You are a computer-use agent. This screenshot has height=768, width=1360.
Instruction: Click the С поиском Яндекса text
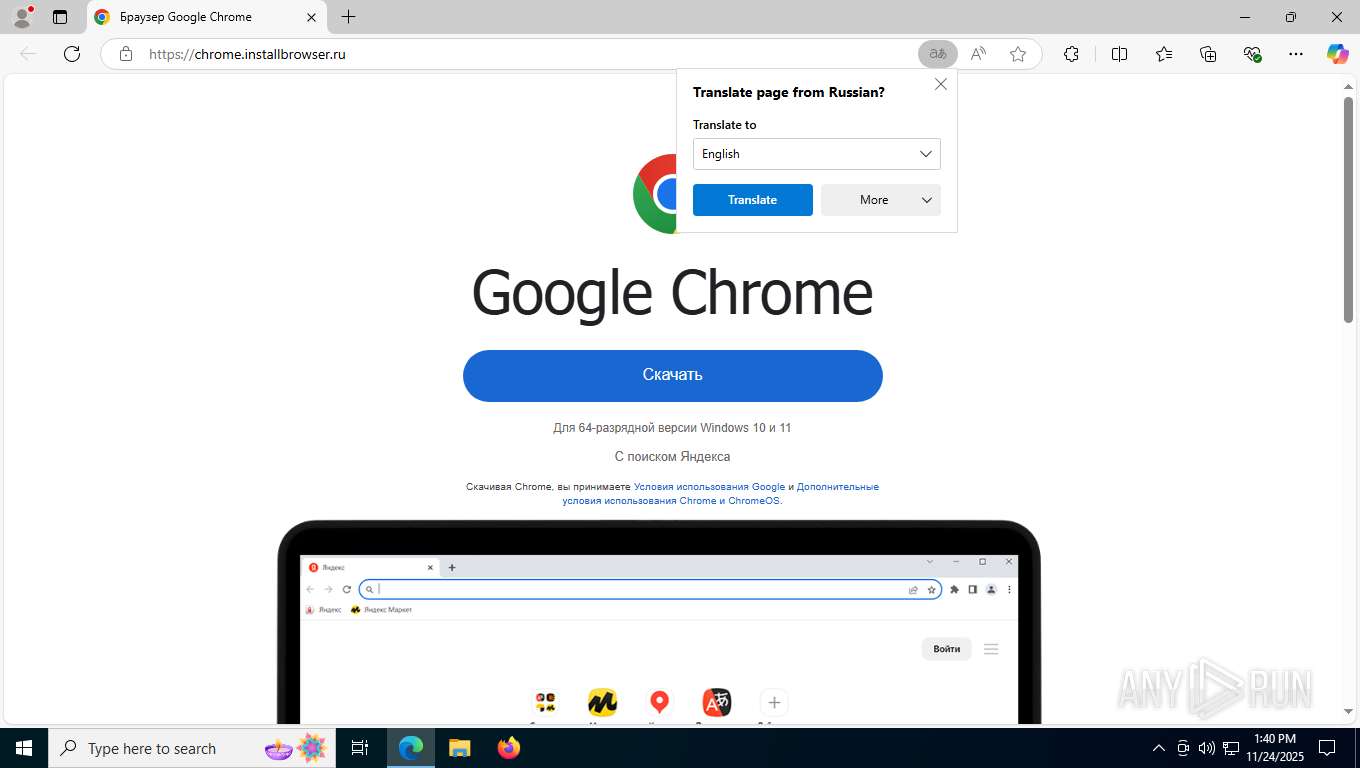(x=672, y=457)
